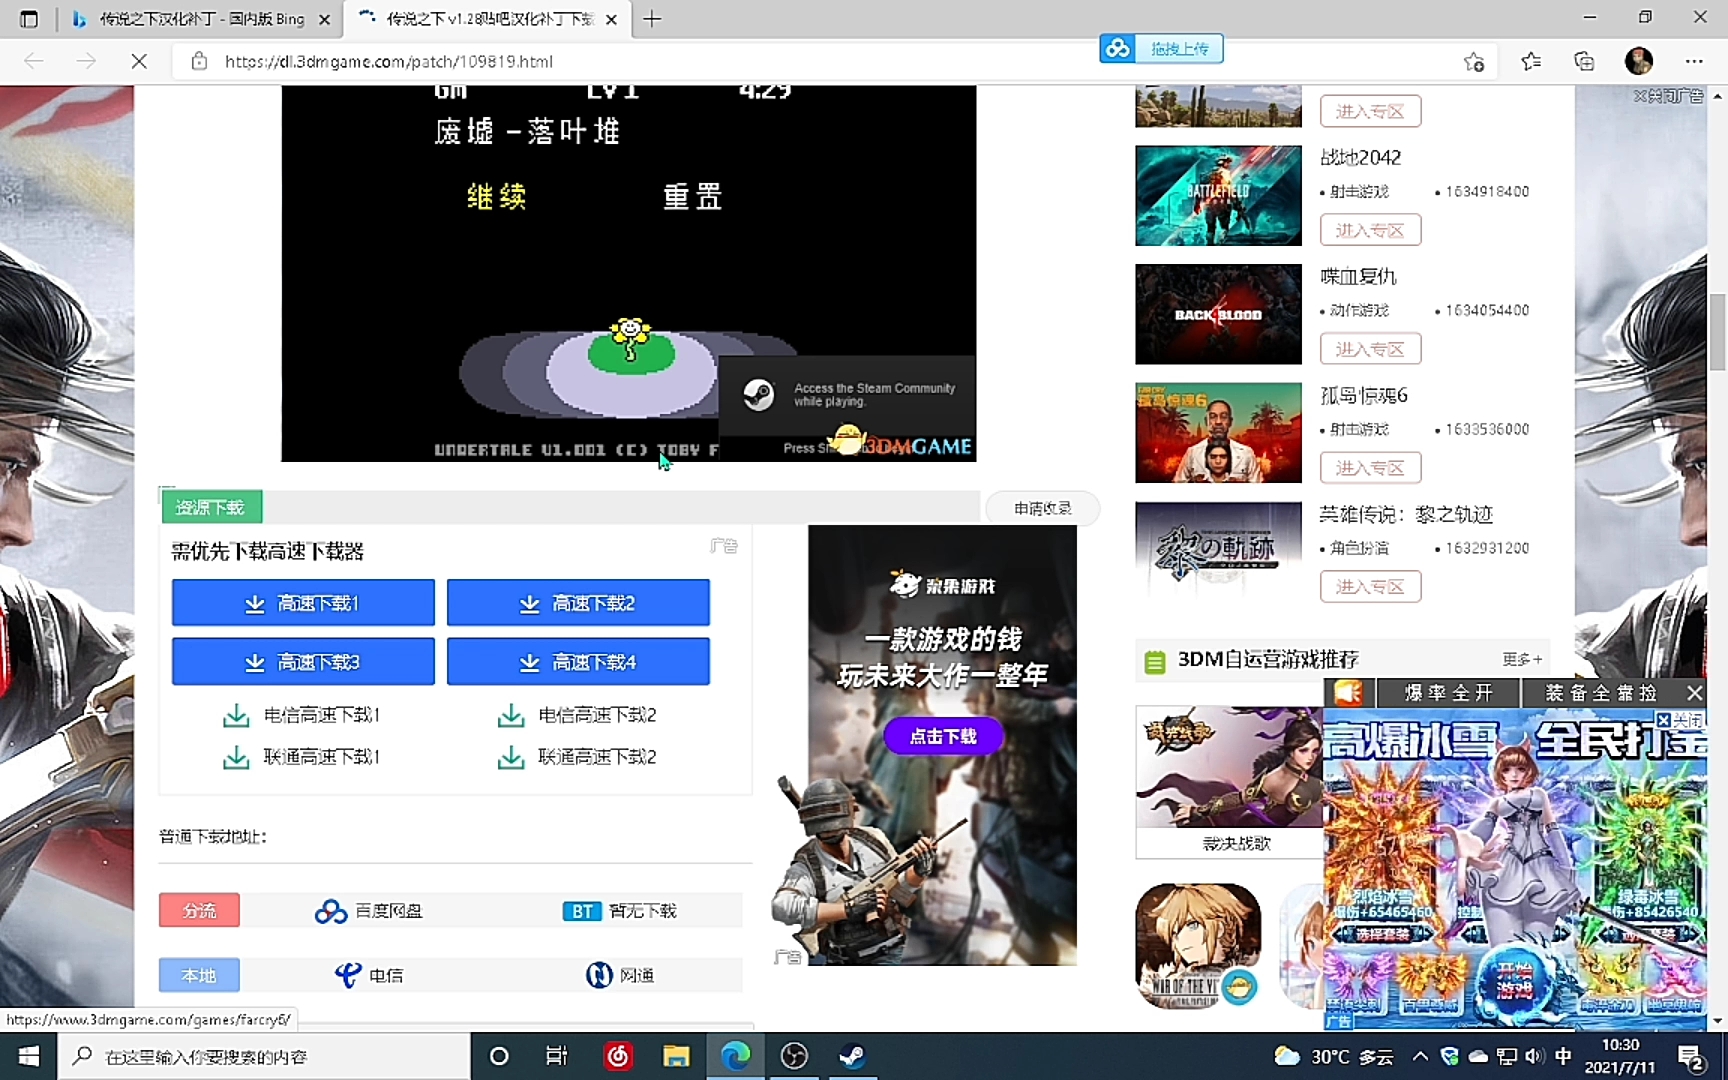The height and width of the screenshot is (1080, 1728).
Task: Click the 网通 local download link
Action: point(620,975)
